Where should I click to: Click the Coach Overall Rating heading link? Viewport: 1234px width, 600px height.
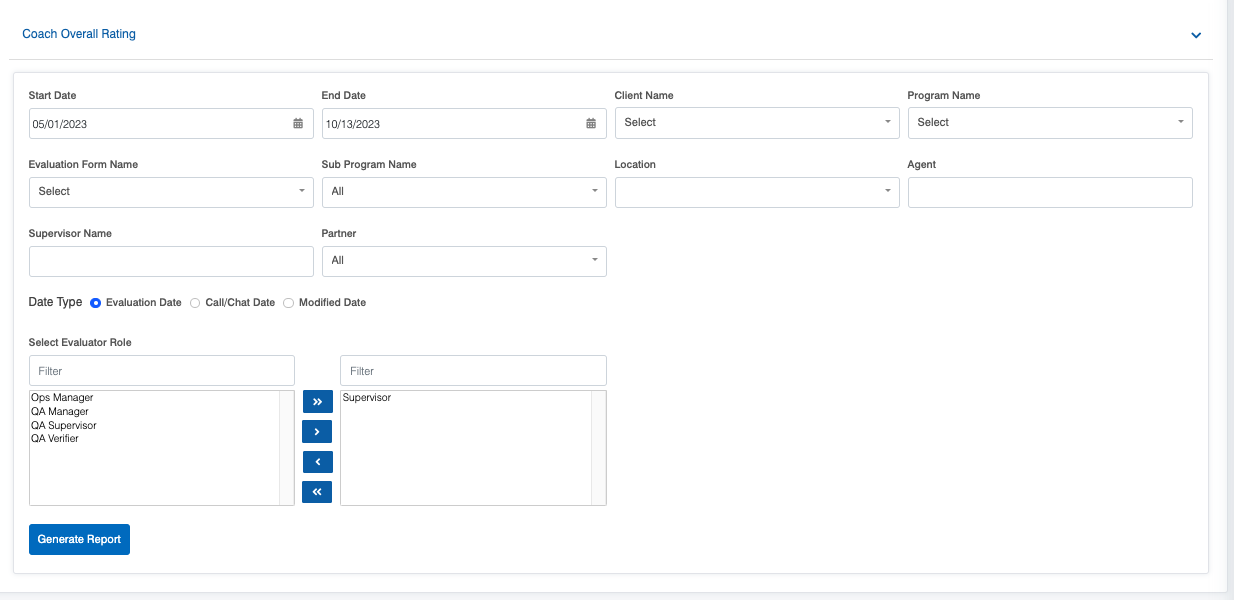(79, 34)
